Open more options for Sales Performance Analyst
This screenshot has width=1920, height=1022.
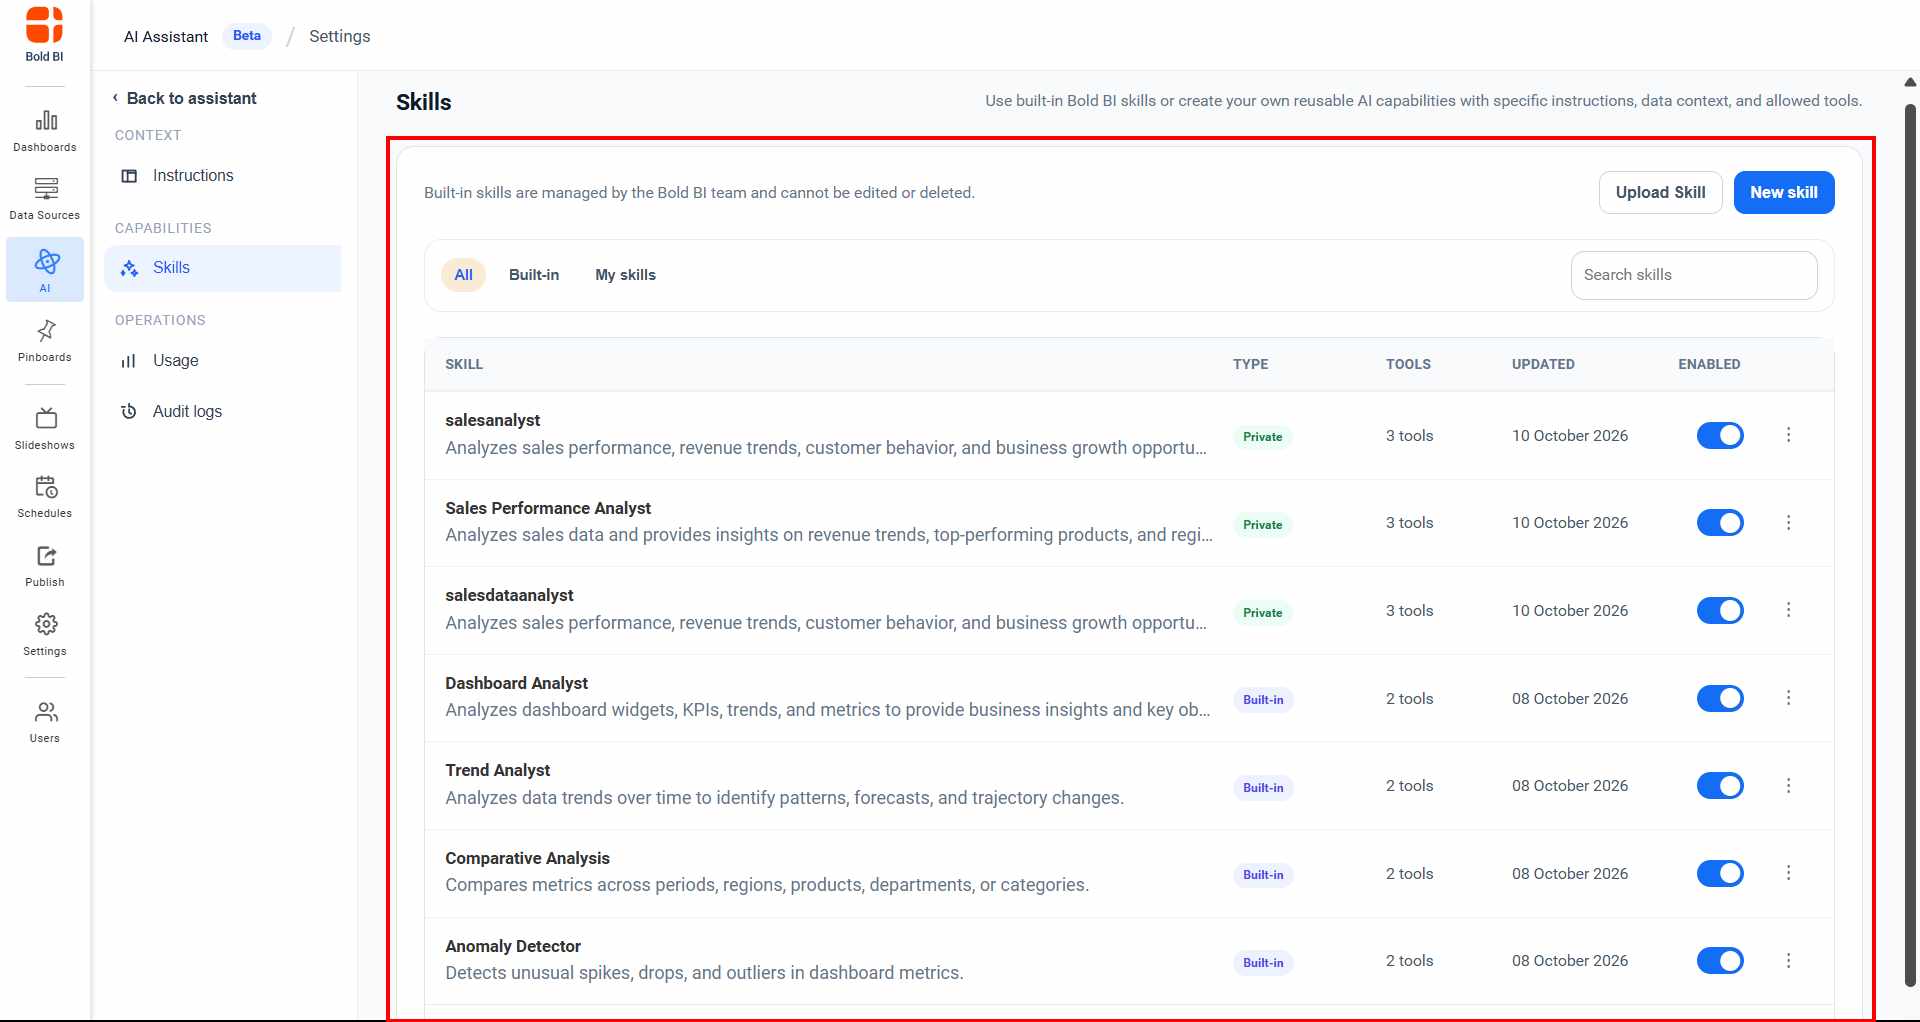click(x=1789, y=523)
